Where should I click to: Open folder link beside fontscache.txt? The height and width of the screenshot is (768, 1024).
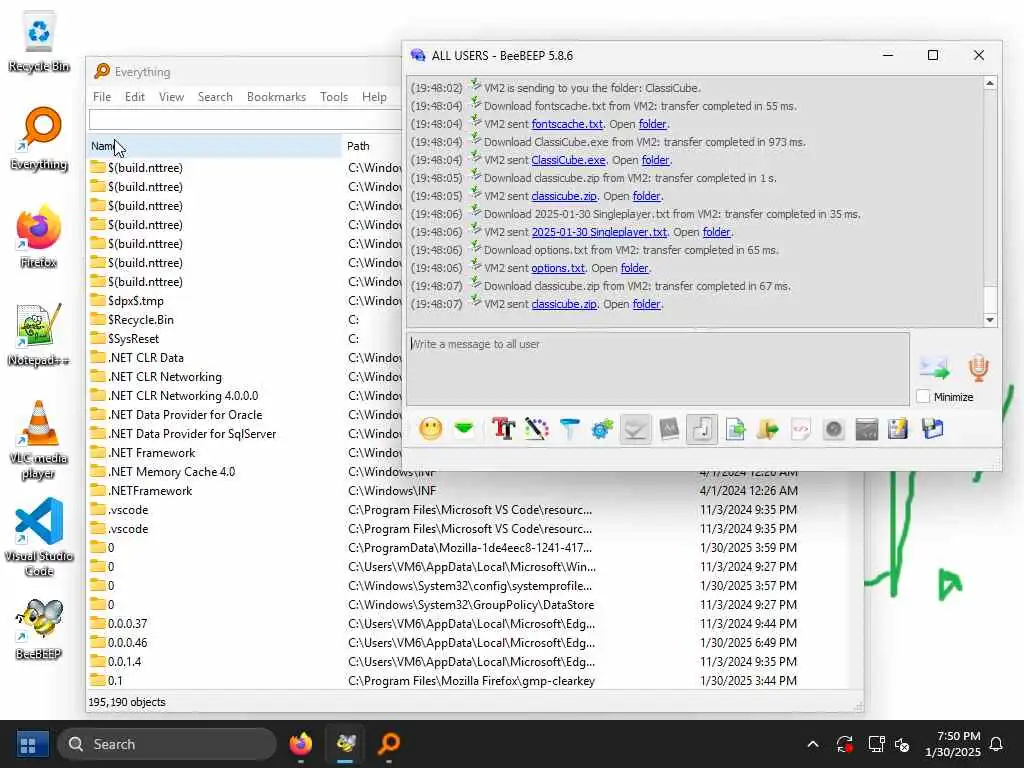click(x=652, y=124)
